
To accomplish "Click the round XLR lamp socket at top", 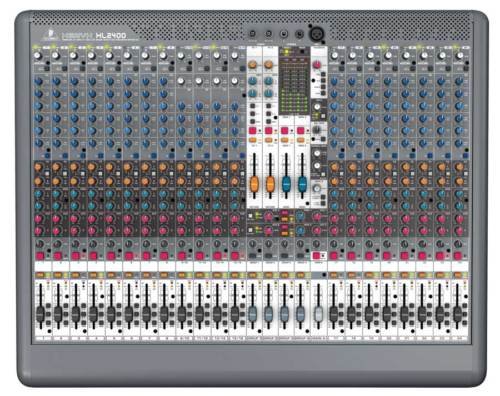I will coord(316,34).
